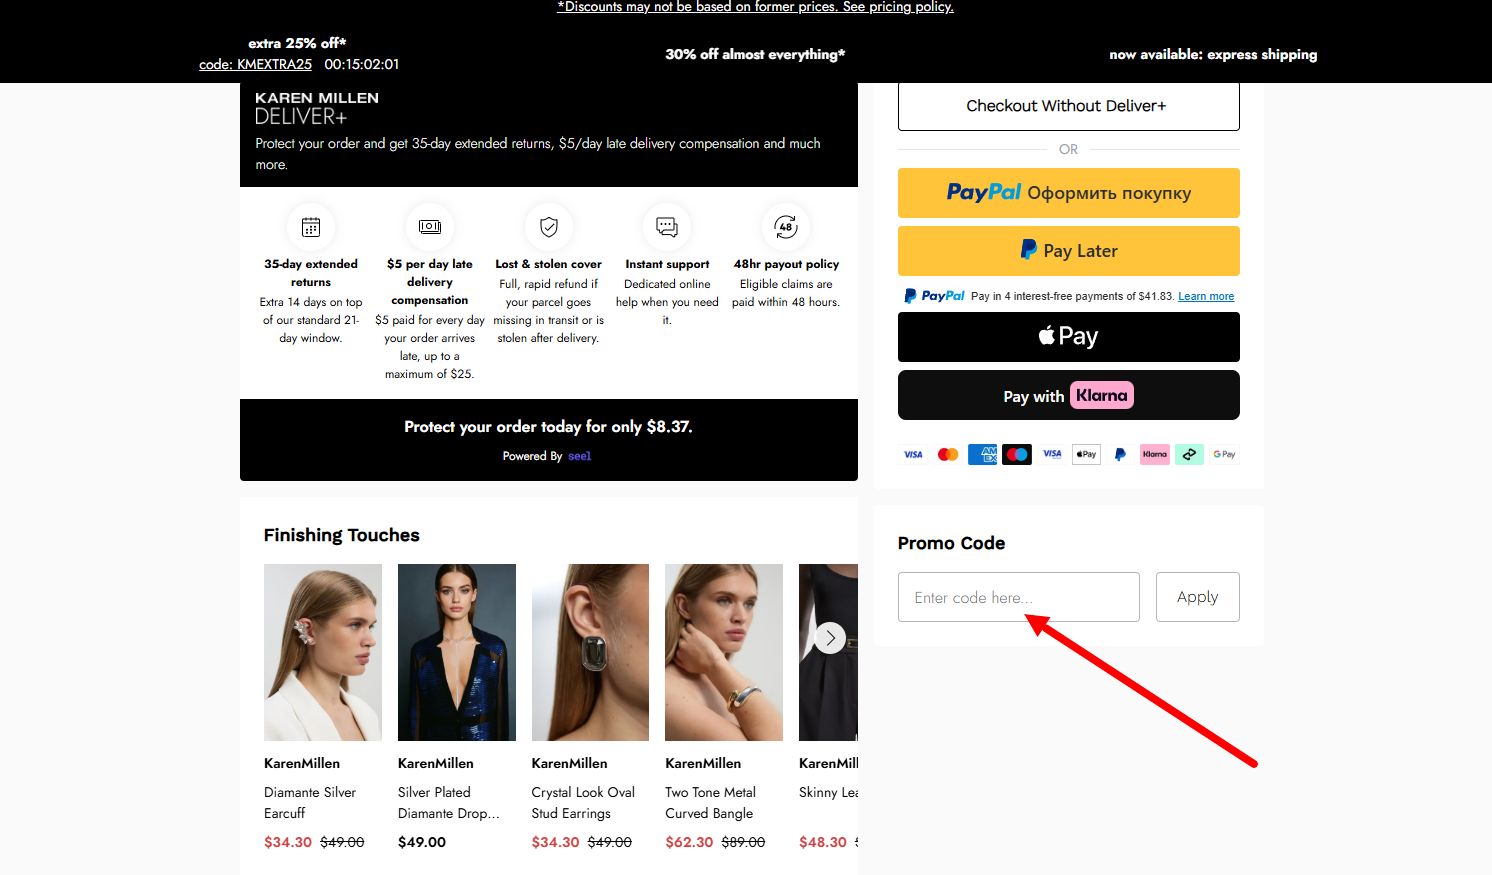Click the G Pay payment icon
Screen dimensions: 1492x875
(1224, 454)
